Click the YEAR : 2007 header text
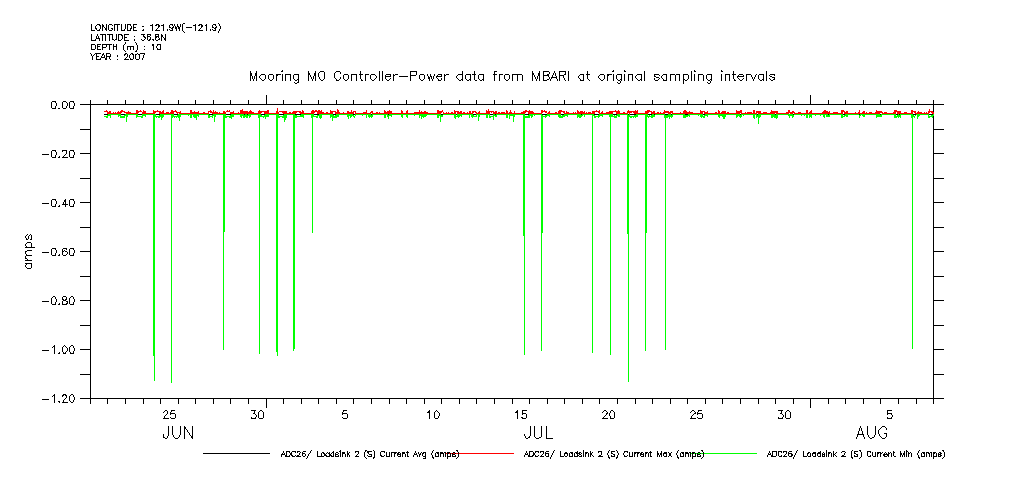This screenshot has width=1009, height=504. 117,56
